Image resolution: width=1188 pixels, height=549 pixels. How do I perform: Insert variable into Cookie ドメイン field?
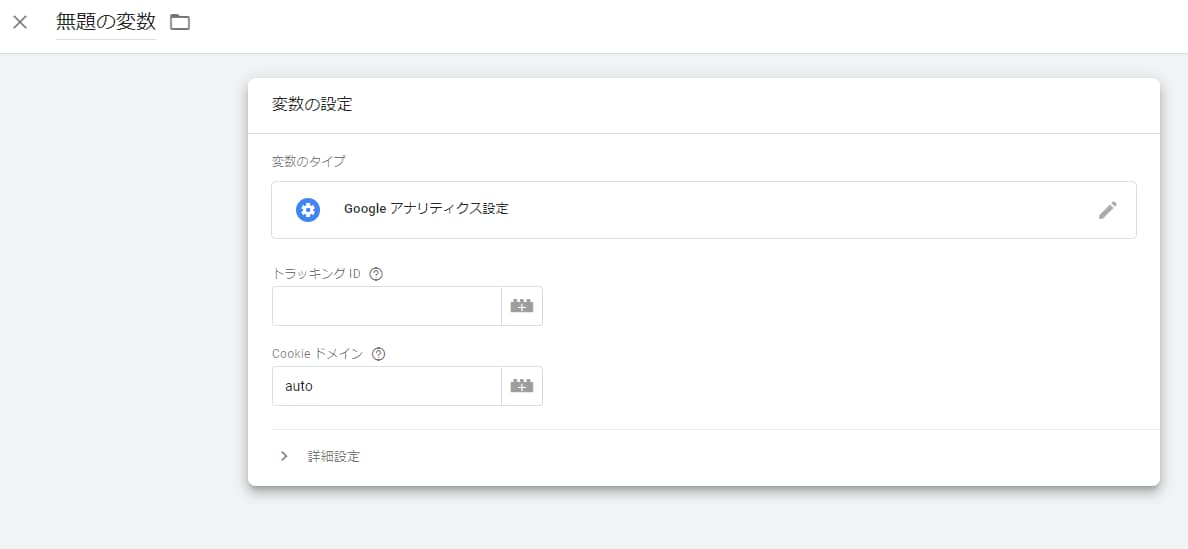[x=522, y=386]
